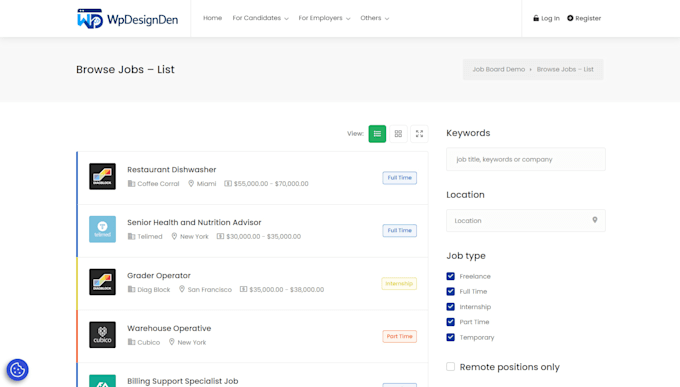This screenshot has height=387, width=680.
Task: Click Telimed company logo thumbnail
Action: (x=102, y=229)
